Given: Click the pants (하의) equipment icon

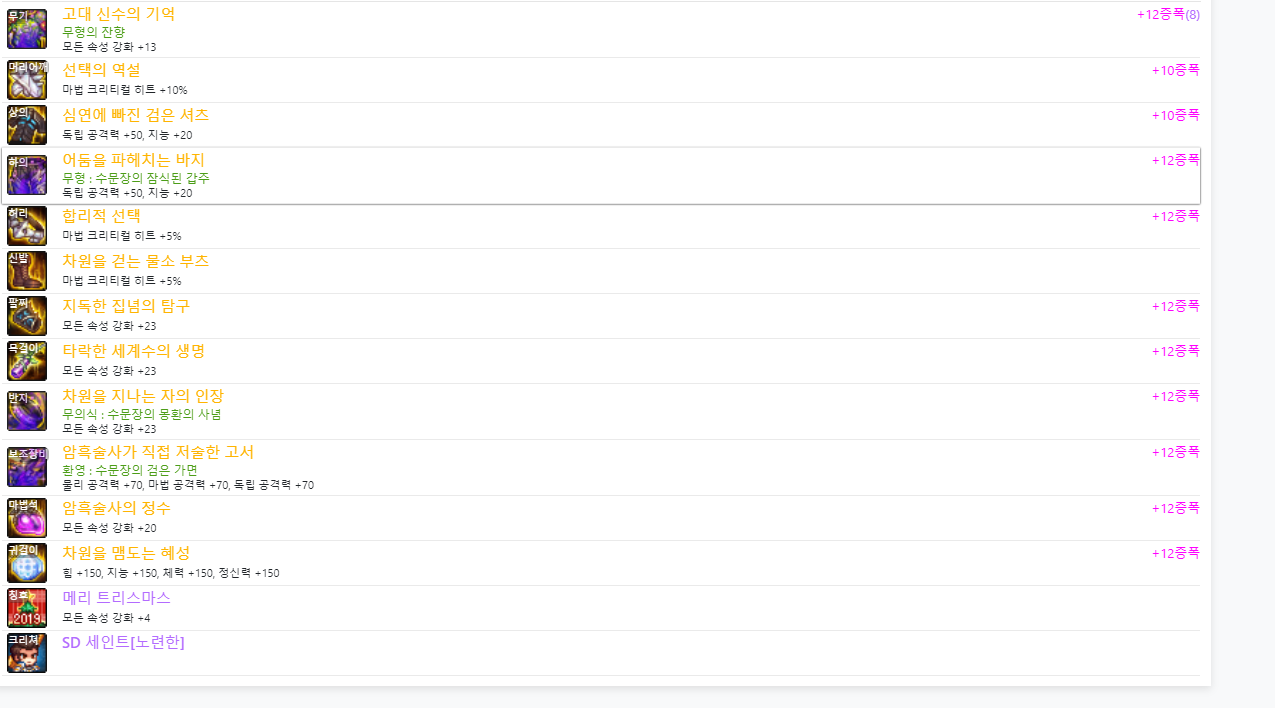Looking at the screenshot, I should pyautogui.click(x=27, y=175).
